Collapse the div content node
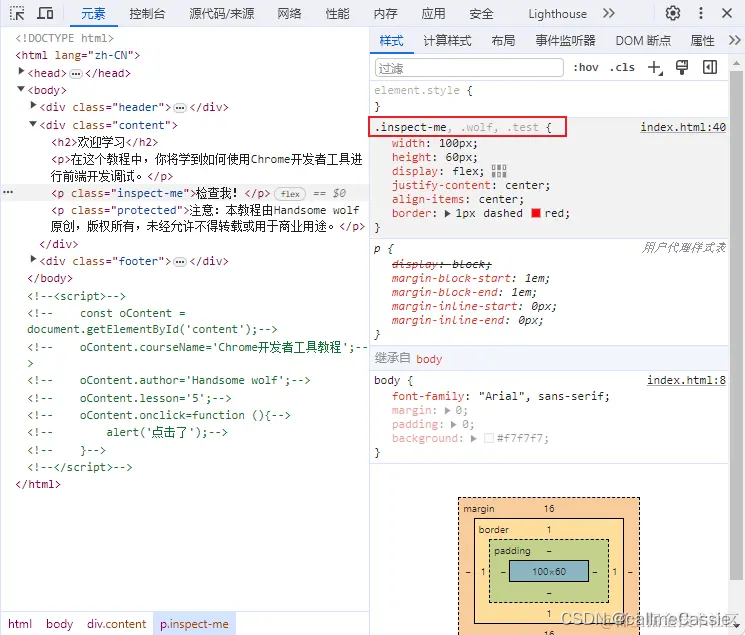The width and height of the screenshot is (745, 635). 33,124
